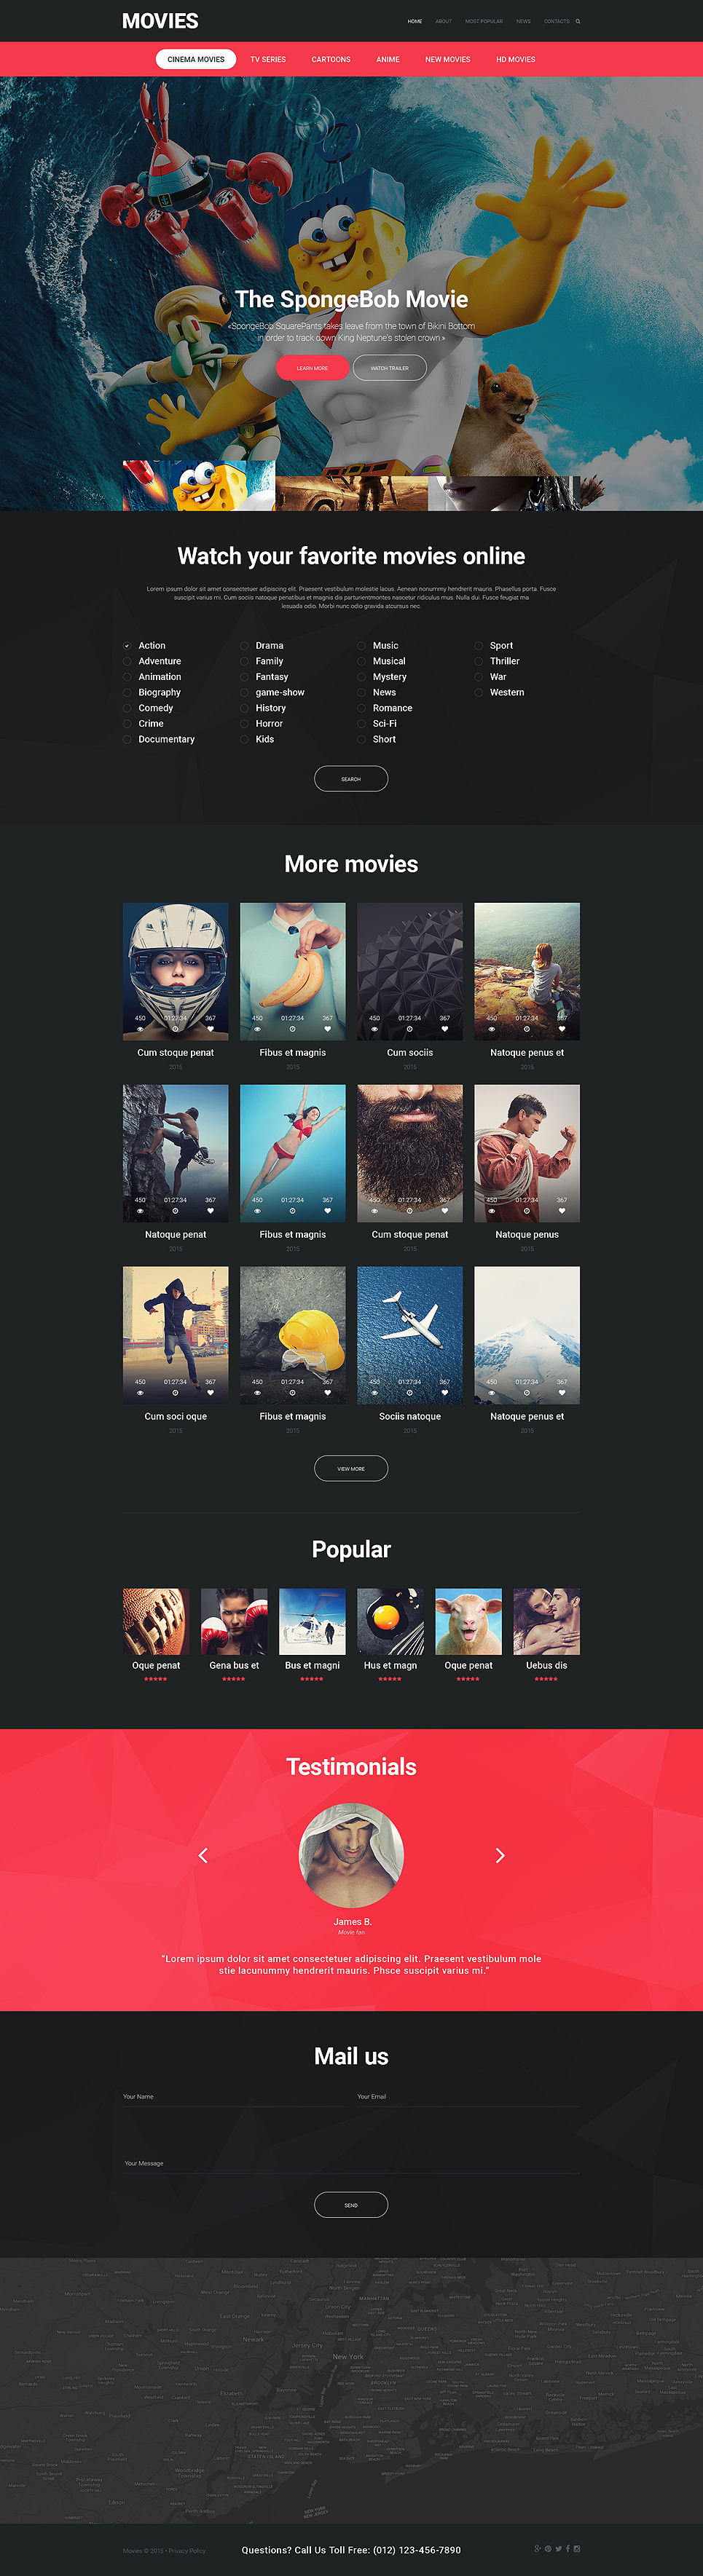This screenshot has width=703, height=2576.
Task: Open the Twitter footer icon
Action: [x=558, y=2549]
